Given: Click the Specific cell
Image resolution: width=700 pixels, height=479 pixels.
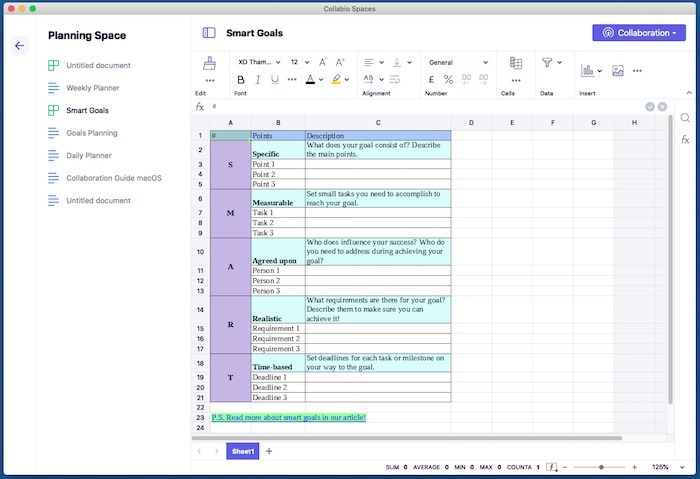Looking at the screenshot, I should [278, 150].
